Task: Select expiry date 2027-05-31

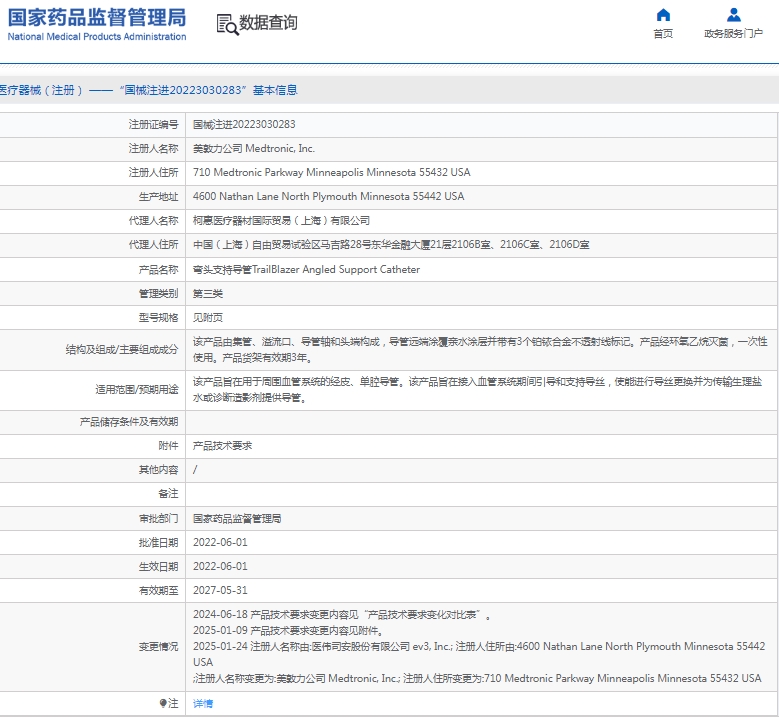Action: pos(220,590)
